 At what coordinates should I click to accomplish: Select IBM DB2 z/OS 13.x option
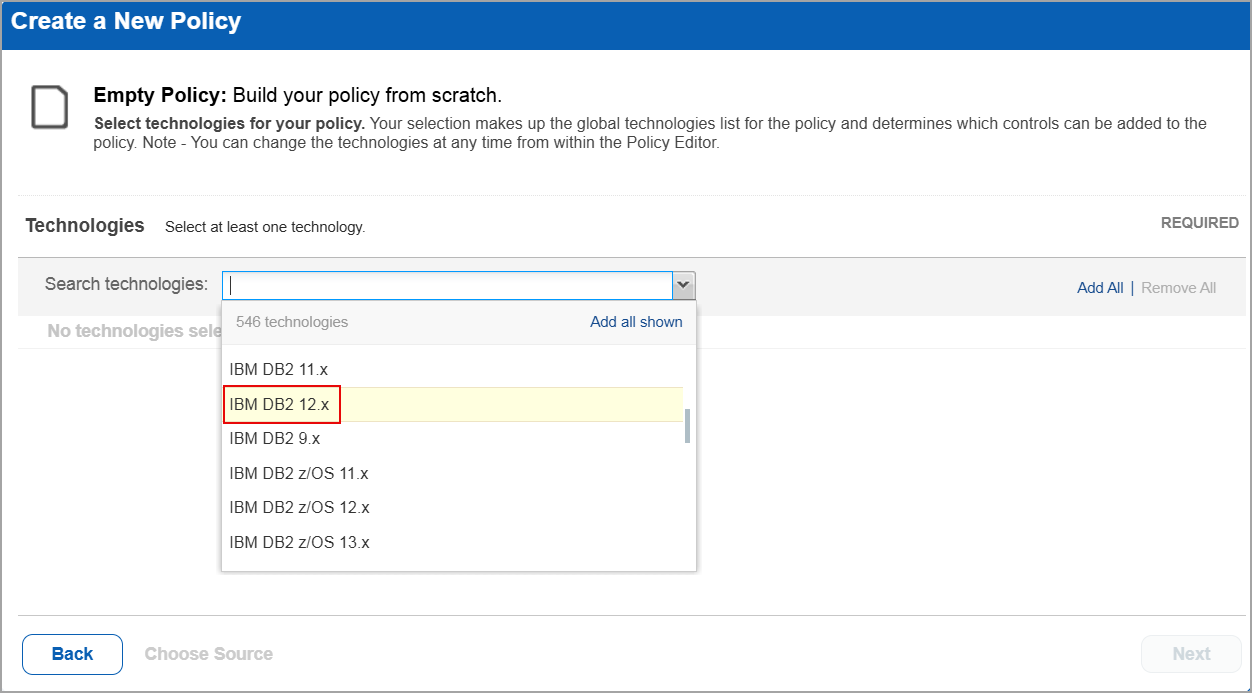(x=454, y=542)
